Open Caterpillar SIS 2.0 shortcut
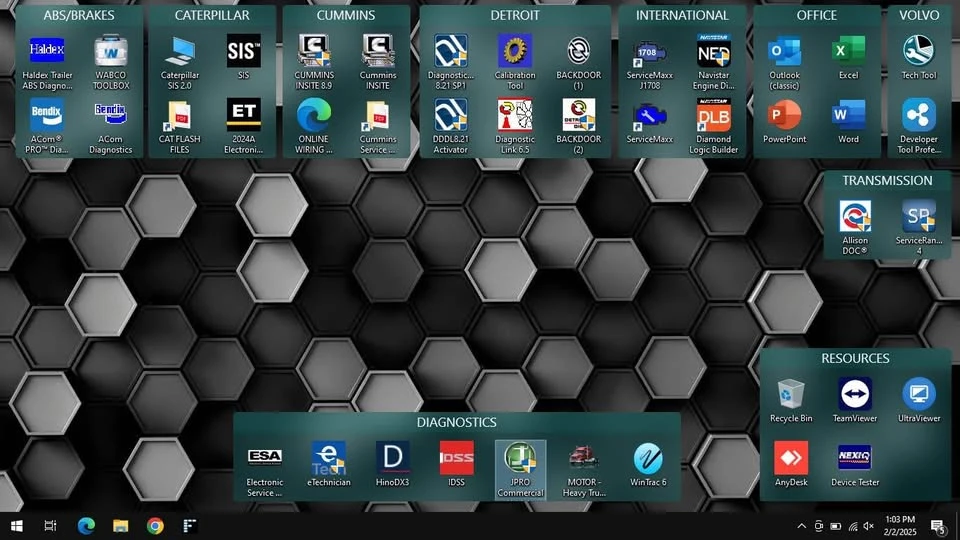 click(x=179, y=62)
